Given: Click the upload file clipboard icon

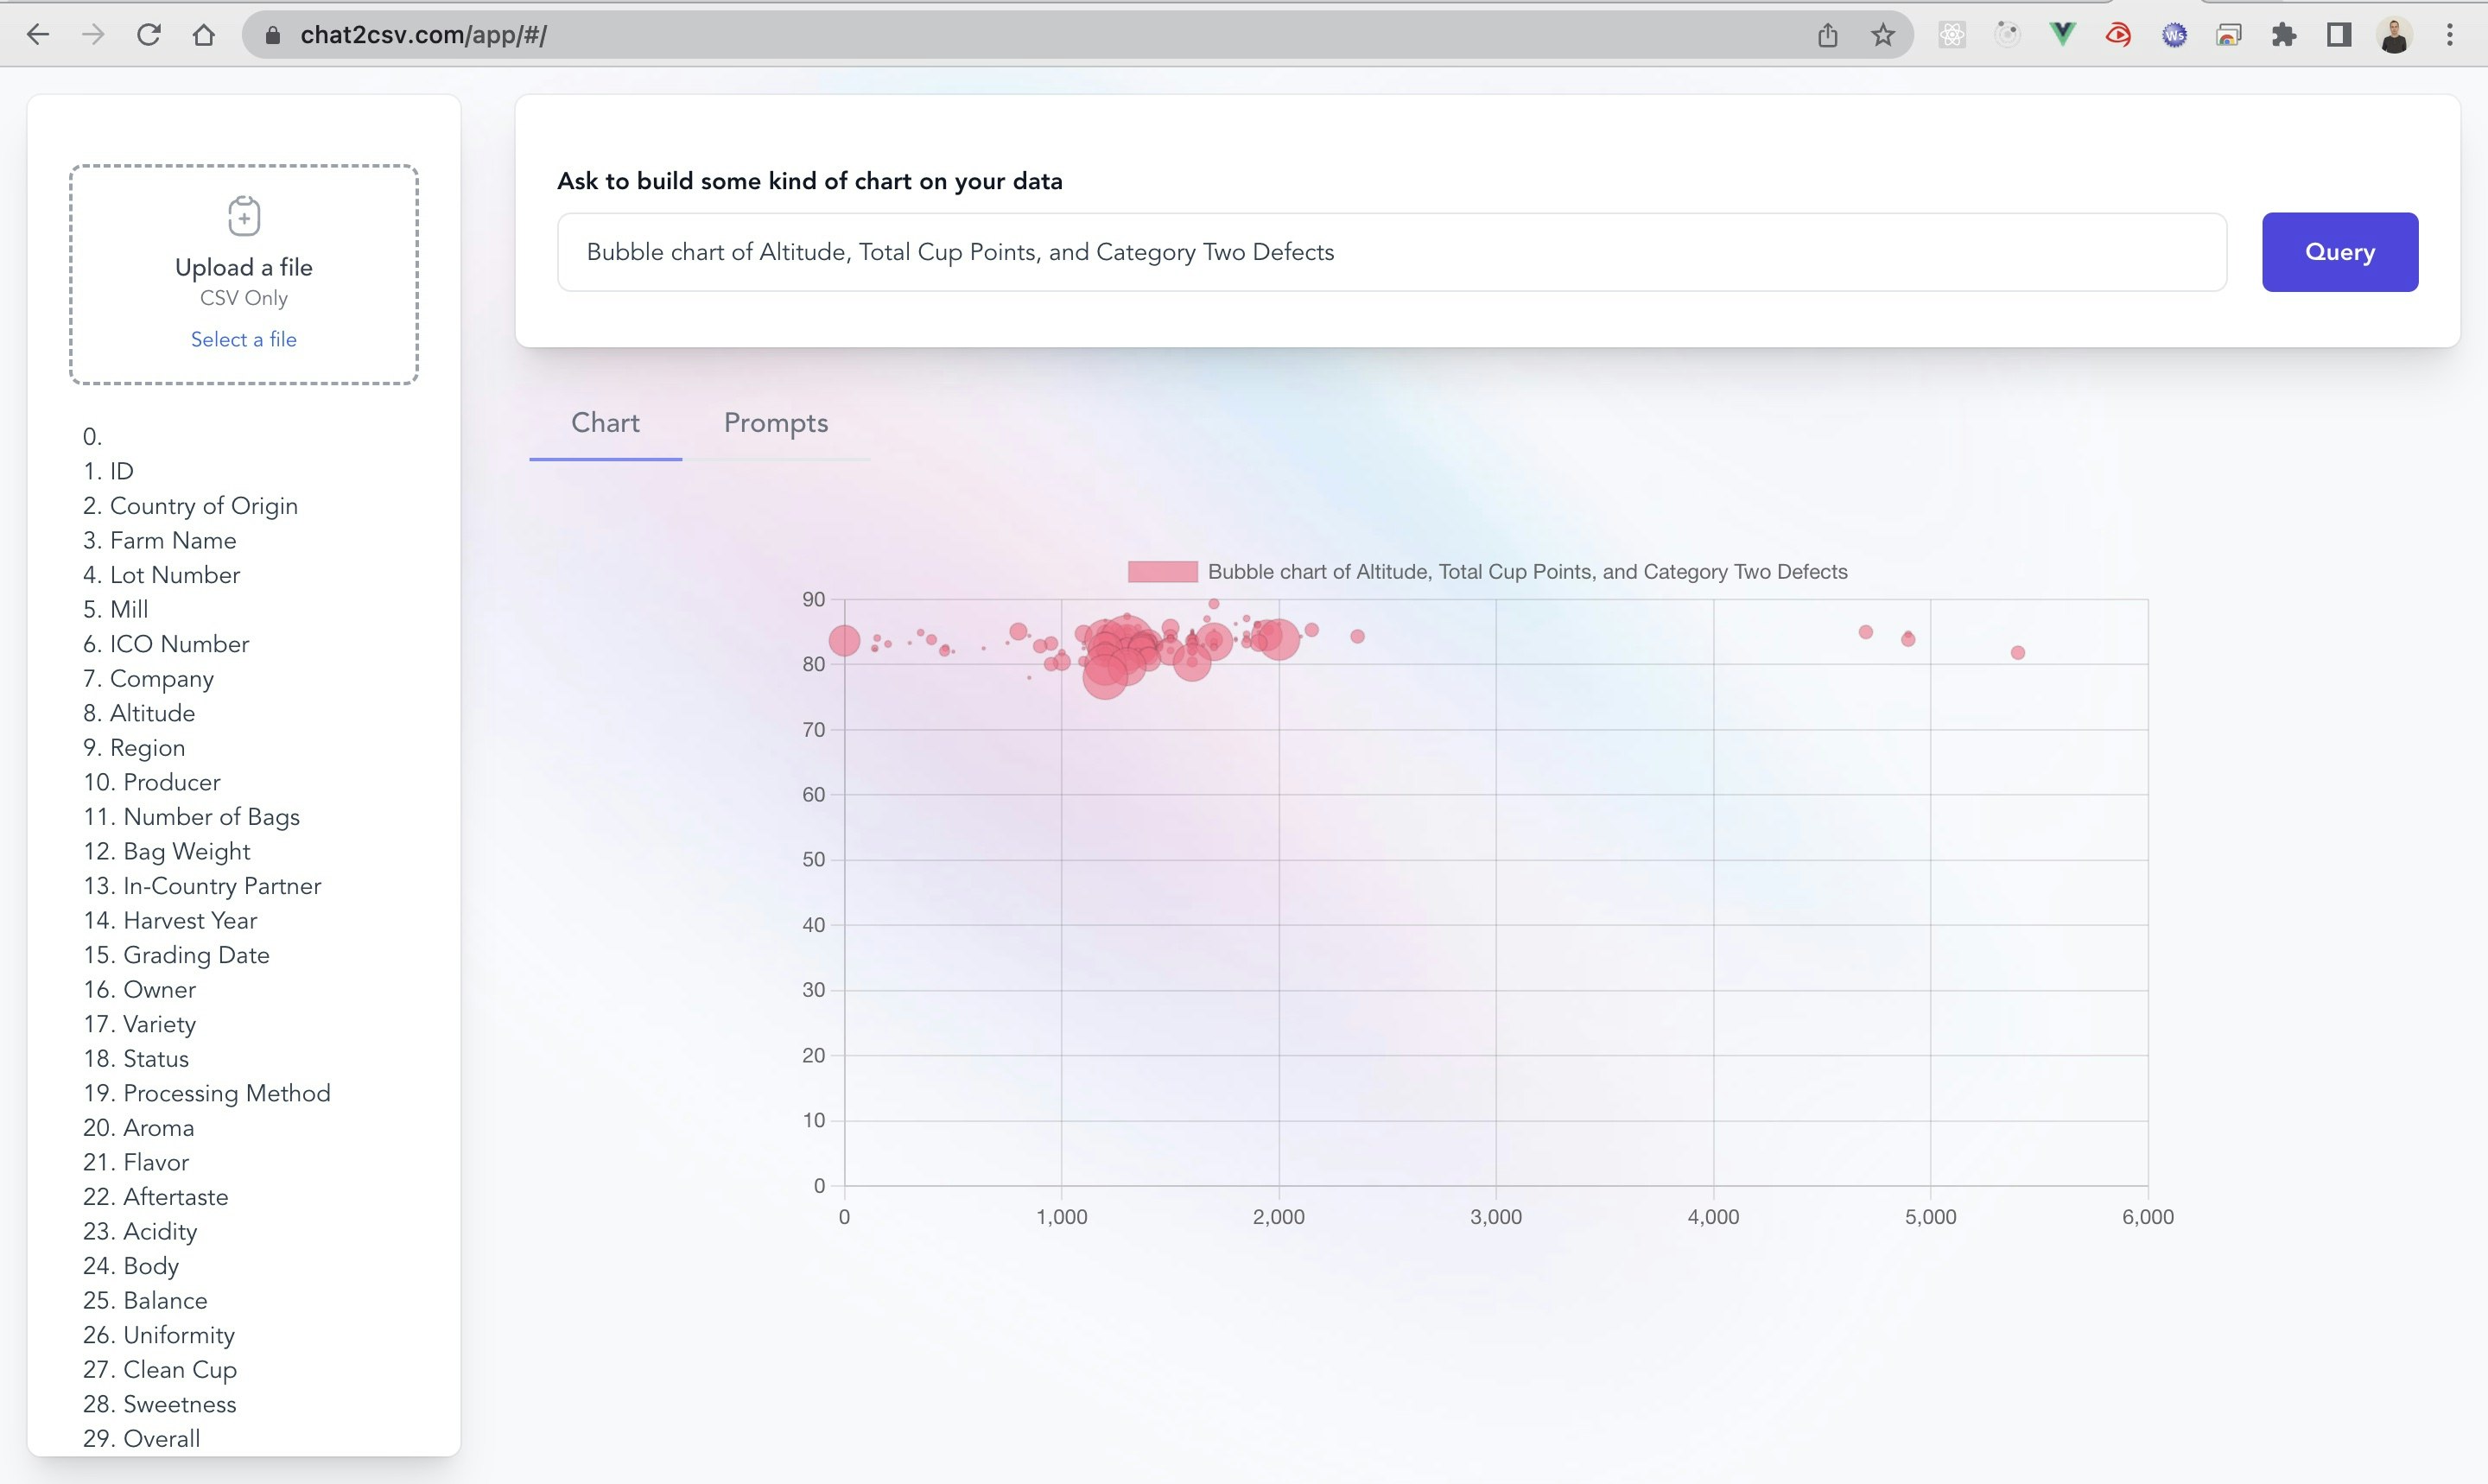Looking at the screenshot, I should click(x=244, y=216).
